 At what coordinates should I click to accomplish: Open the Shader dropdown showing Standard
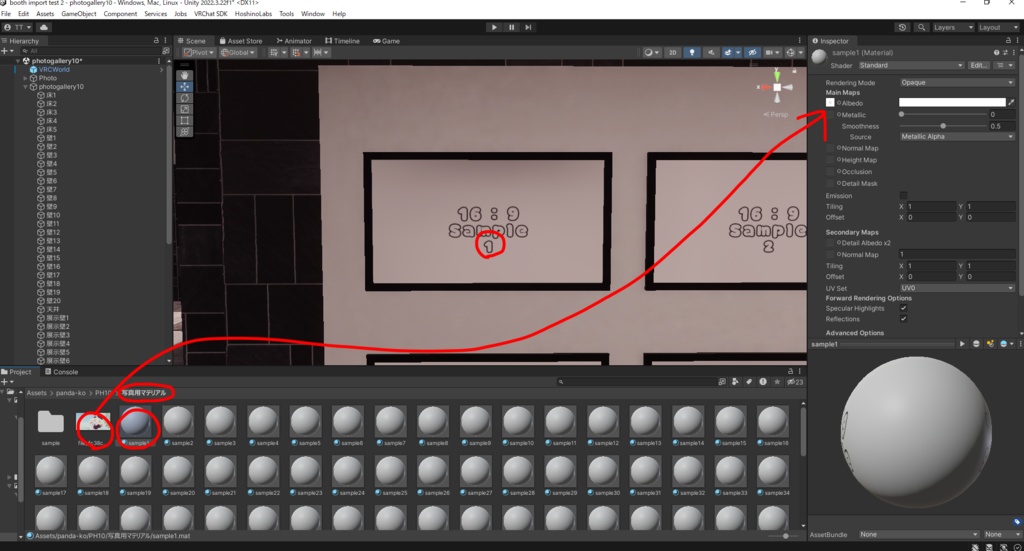[911, 65]
